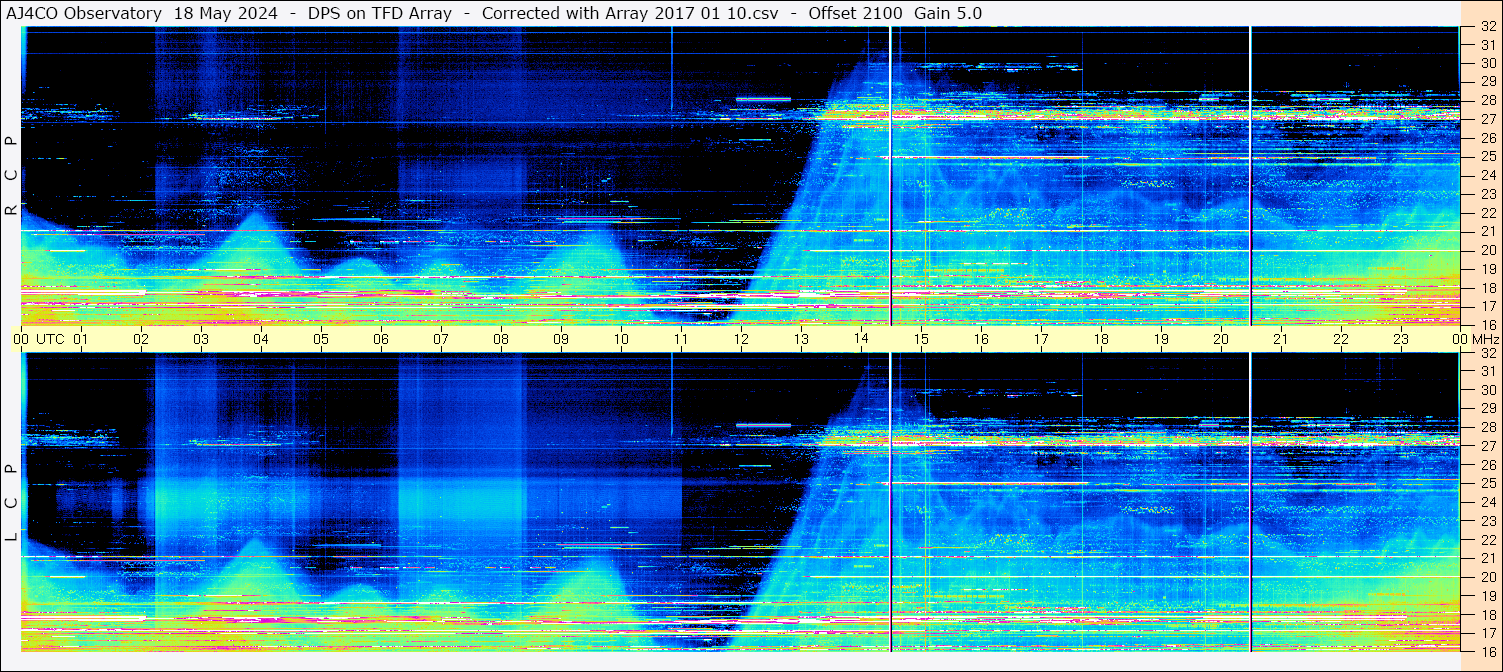Select the 06 hour label on time axis

381,339
